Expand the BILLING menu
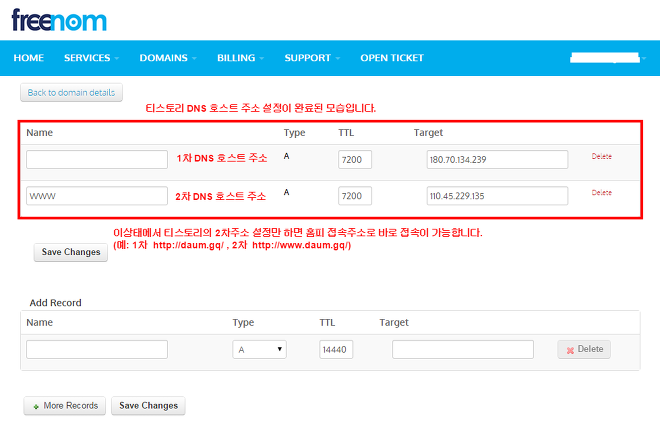 click(x=240, y=58)
